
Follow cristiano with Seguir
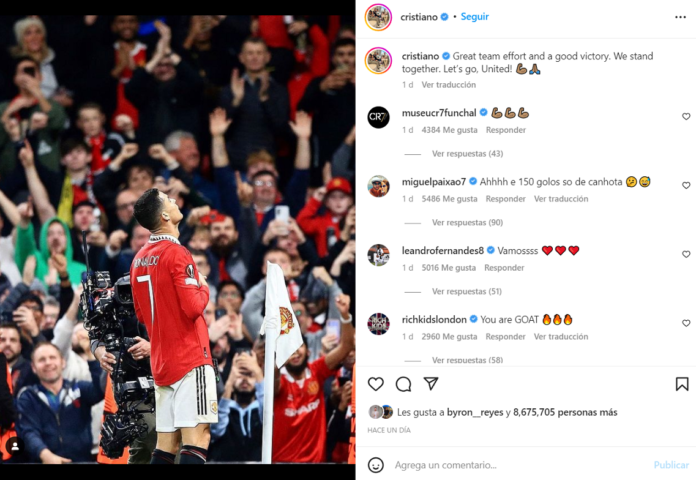(475, 17)
